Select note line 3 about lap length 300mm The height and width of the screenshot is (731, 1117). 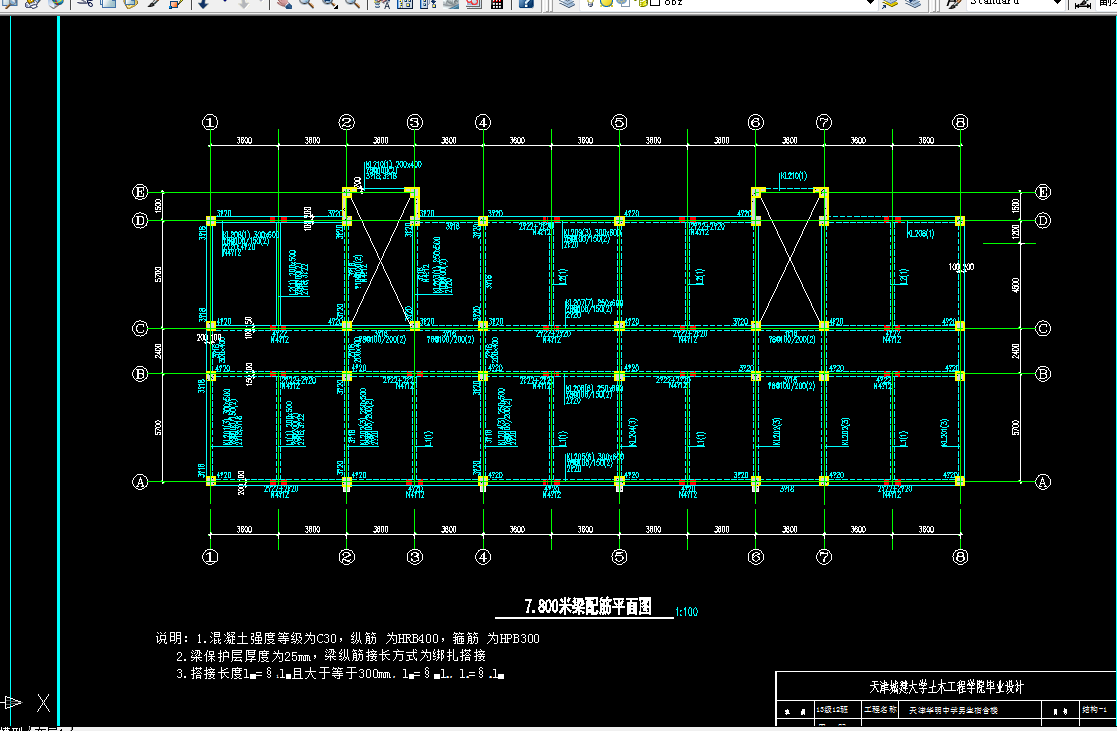341,673
